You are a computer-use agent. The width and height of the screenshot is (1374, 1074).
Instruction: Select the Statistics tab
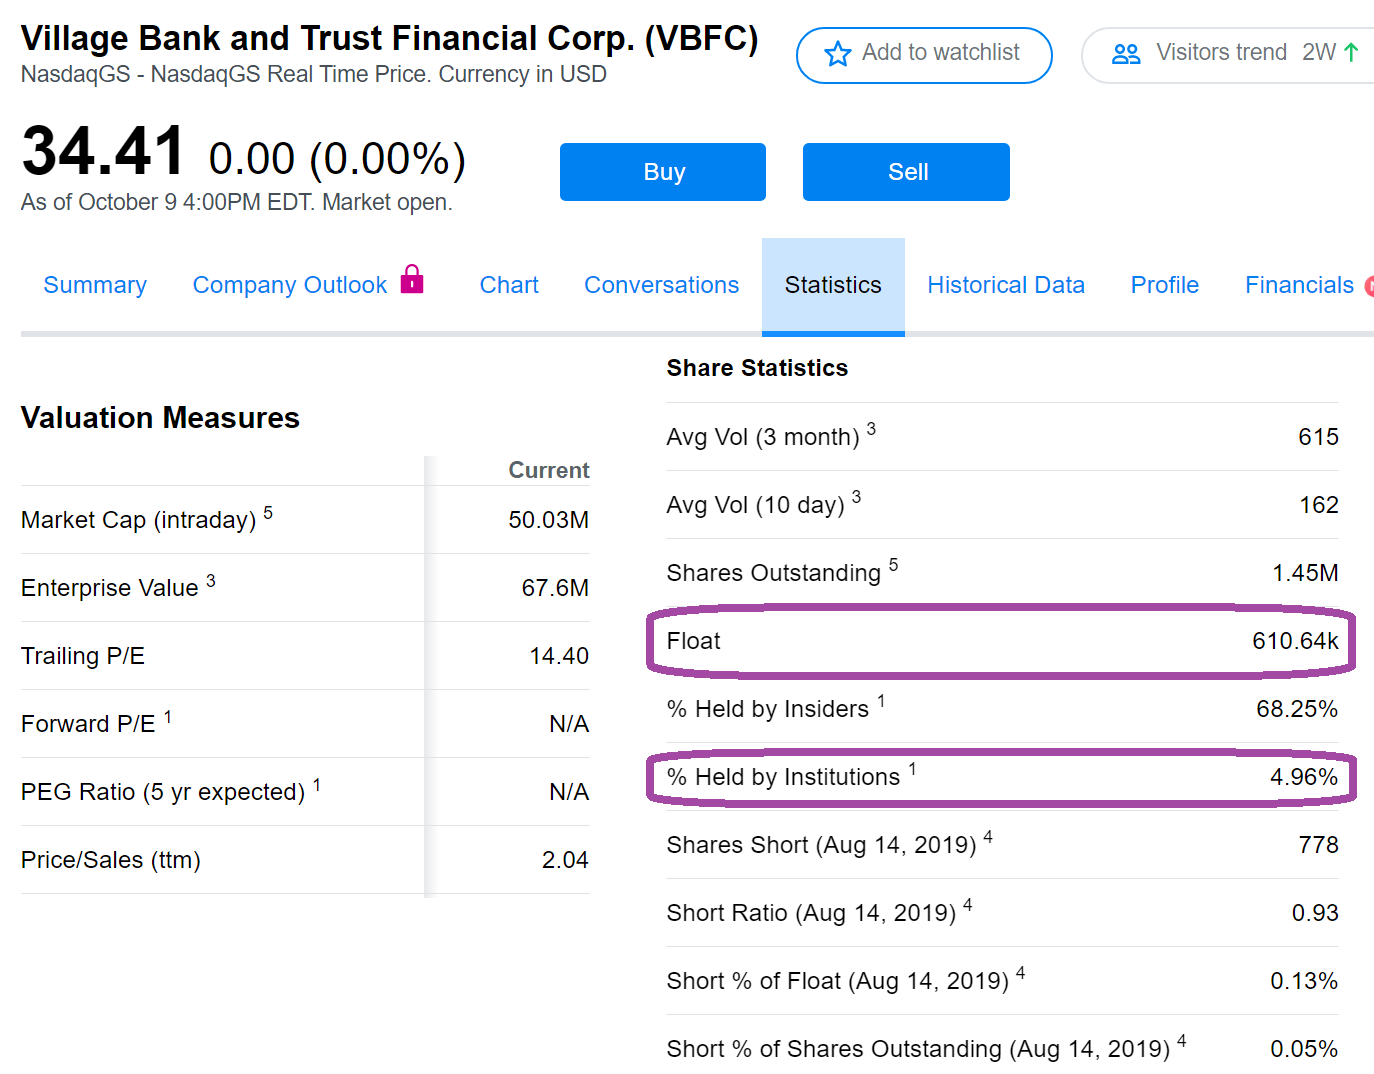click(x=833, y=286)
